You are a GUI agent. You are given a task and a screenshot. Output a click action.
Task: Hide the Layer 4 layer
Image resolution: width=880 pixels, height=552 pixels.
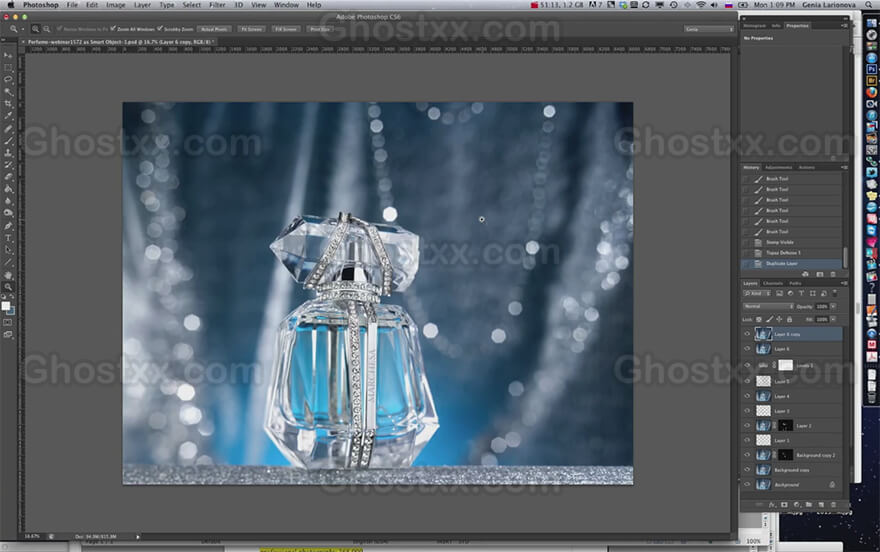[747, 396]
